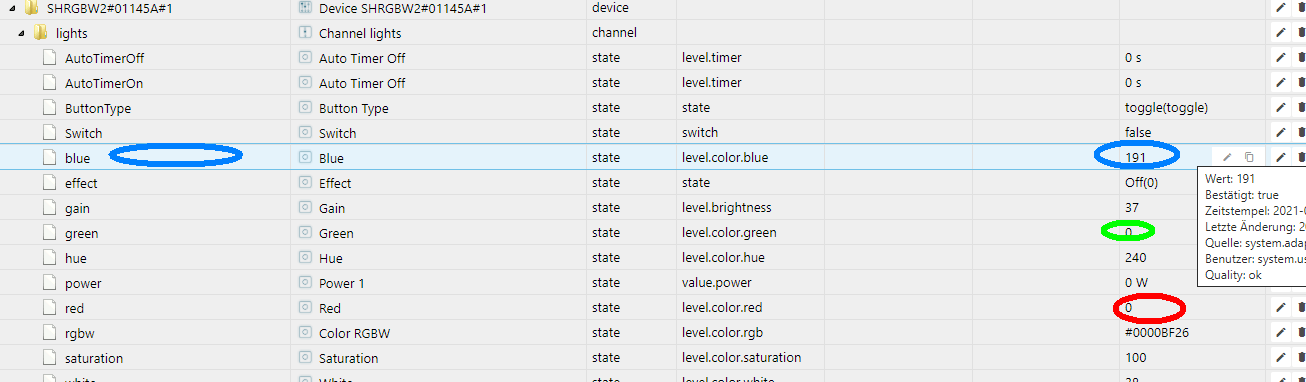Click the gain value 37
Screen dimensions: 1306x382
[x=1132, y=208]
